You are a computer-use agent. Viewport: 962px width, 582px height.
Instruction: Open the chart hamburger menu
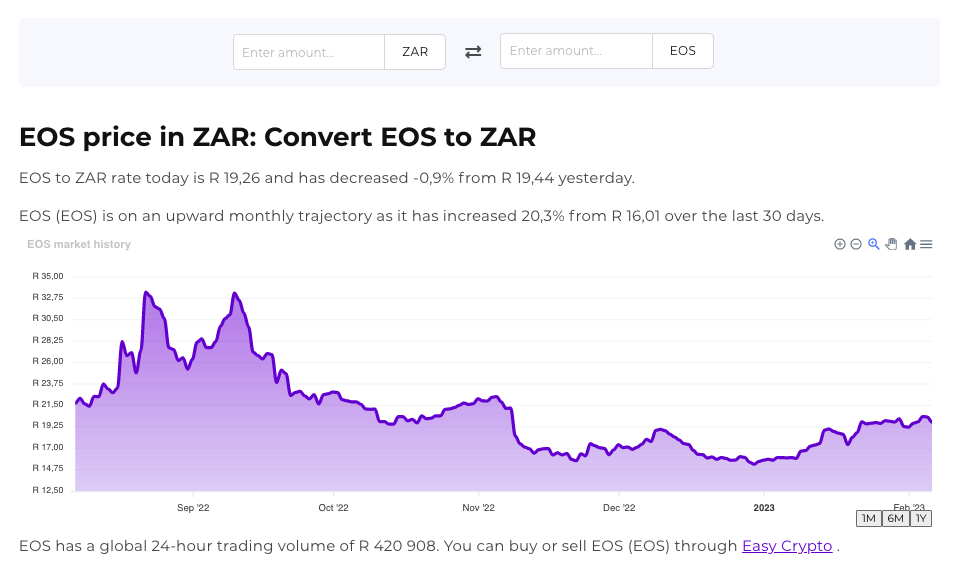click(x=927, y=244)
